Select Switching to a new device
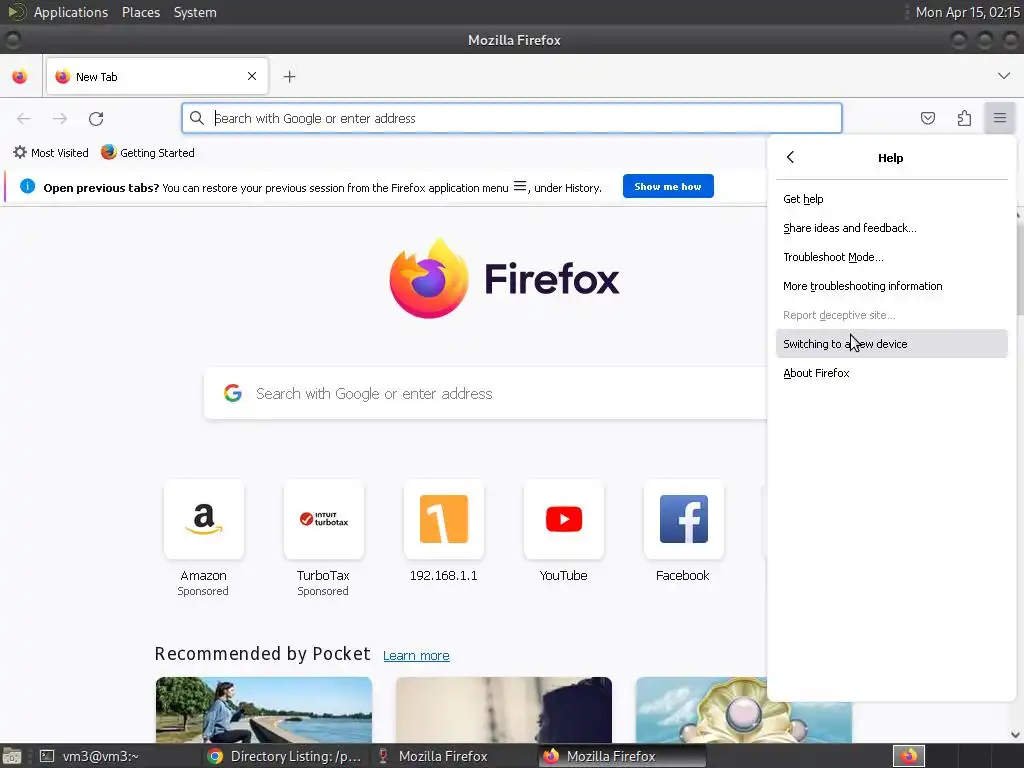This screenshot has width=1024, height=768. 891,344
